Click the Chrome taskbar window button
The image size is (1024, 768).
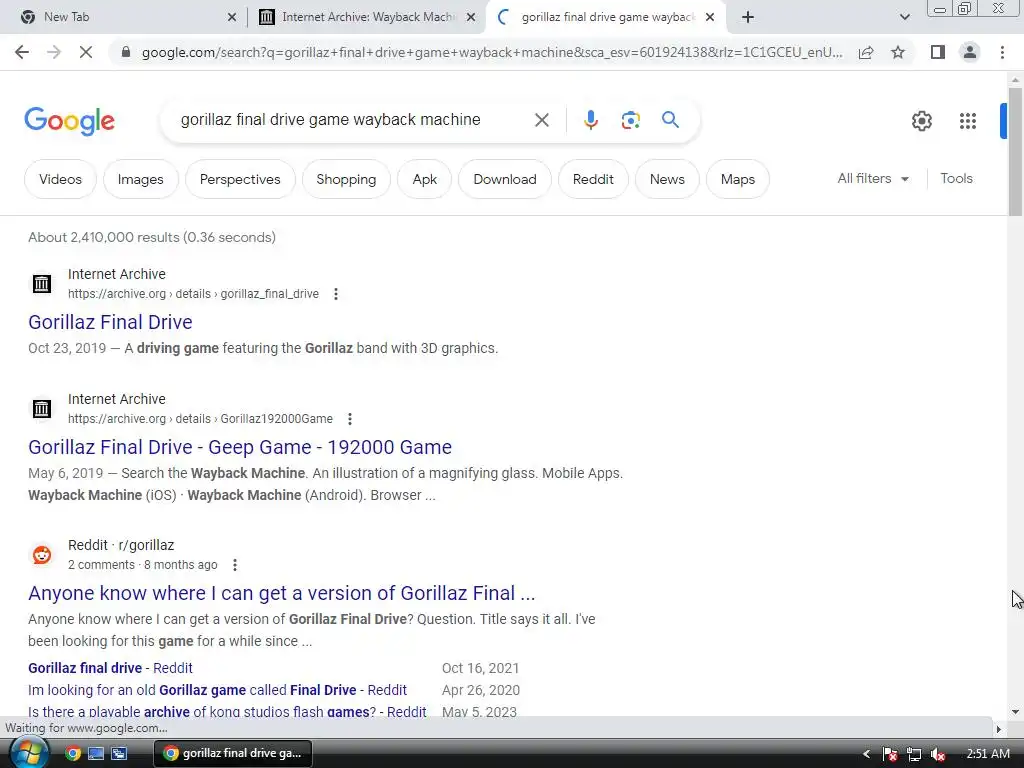[x=232, y=753]
